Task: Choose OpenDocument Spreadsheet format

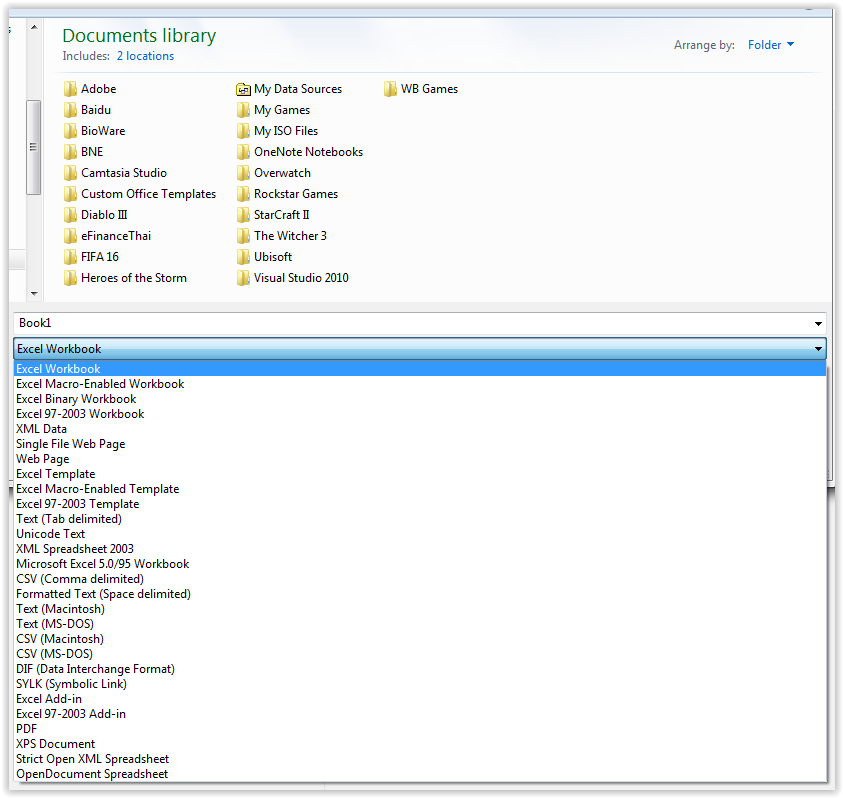Action: click(419, 774)
